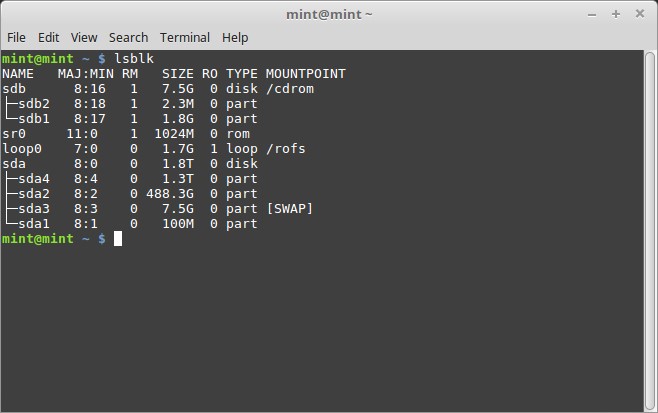Click the terminal scrollbar on right edge
Screen dimensions: 658x413
point(652,230)
